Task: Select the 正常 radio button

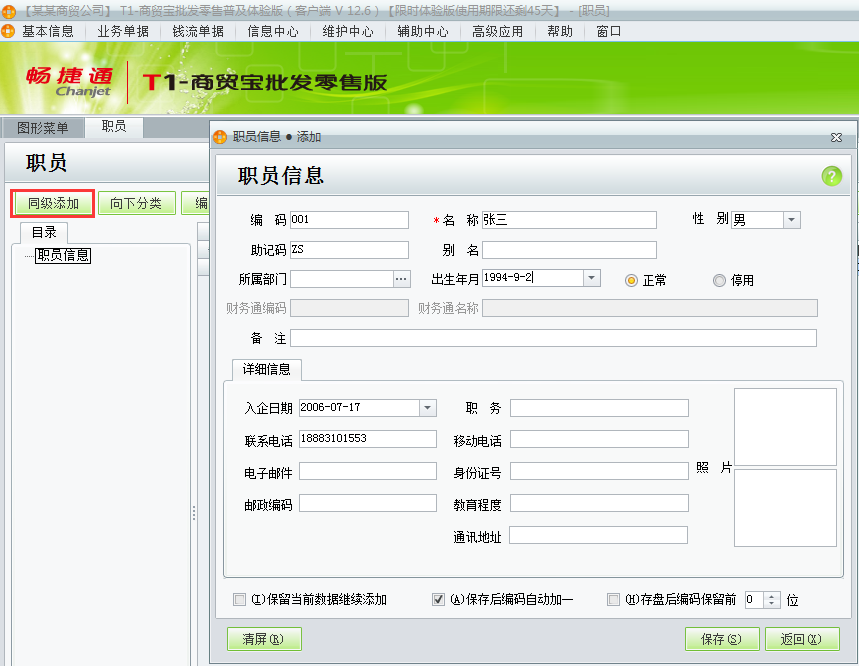Action: click(x=631, y=279)
